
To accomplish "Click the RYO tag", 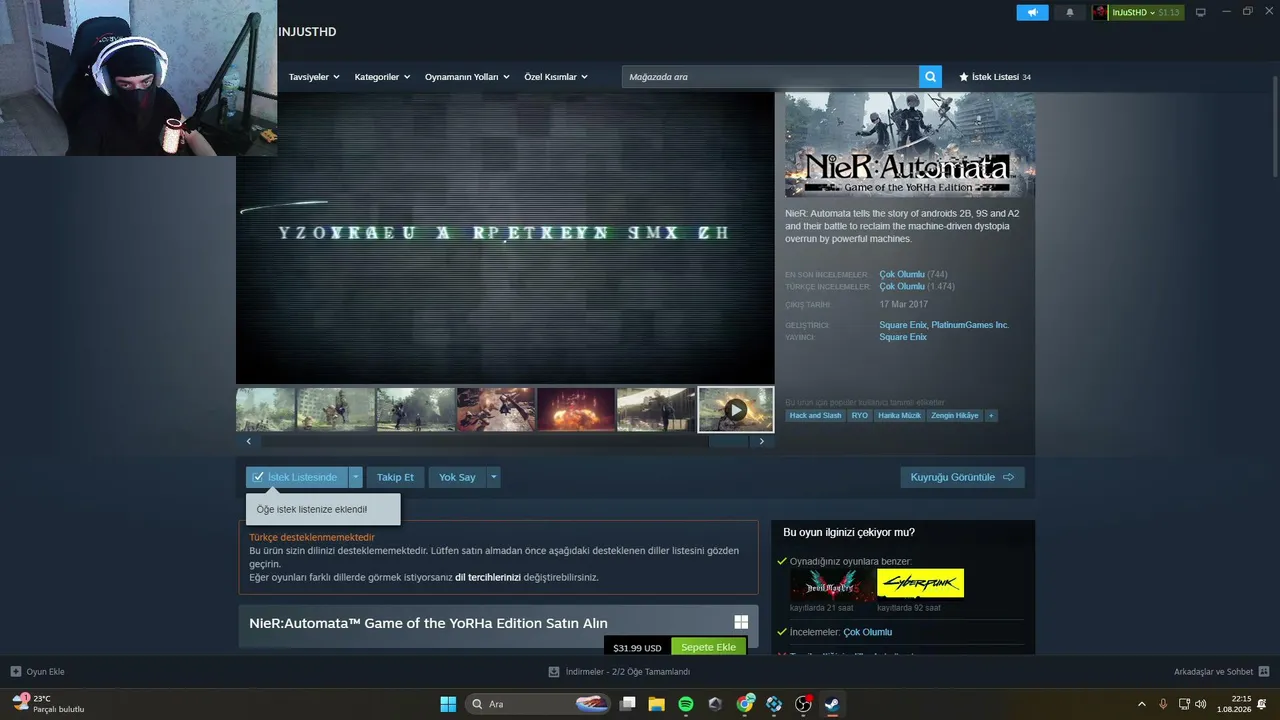I will (859, 415).
